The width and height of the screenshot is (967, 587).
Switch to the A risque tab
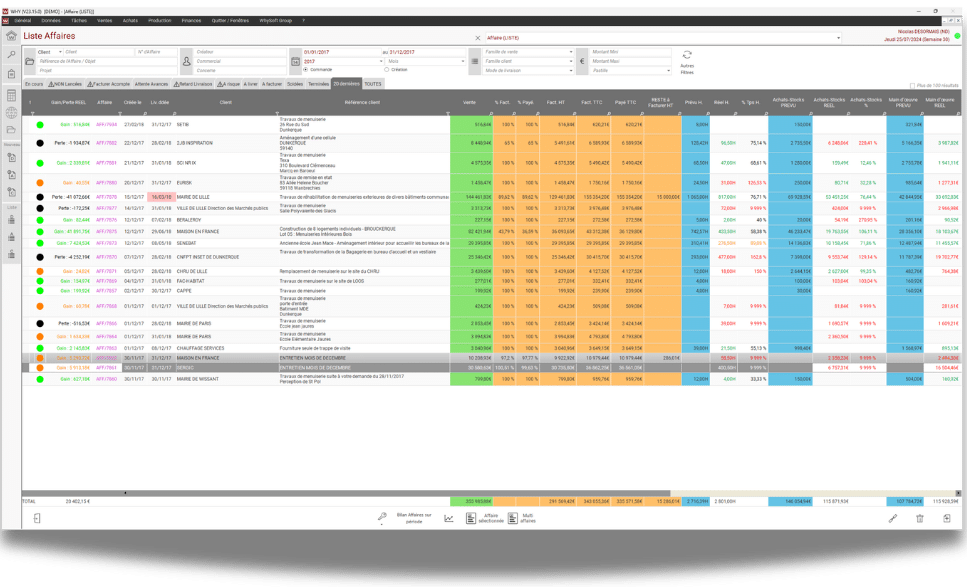click(229, 84)
